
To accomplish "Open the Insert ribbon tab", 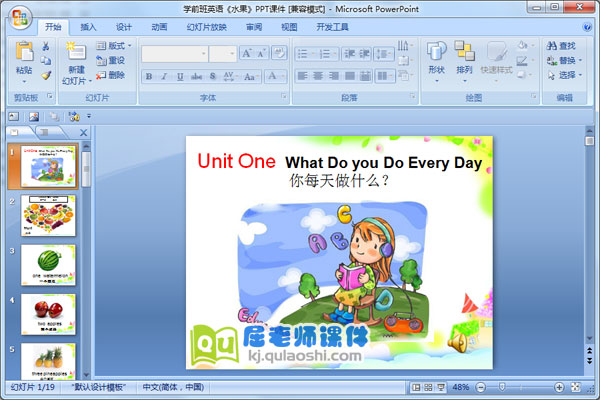I will click(x=88, y=27).
